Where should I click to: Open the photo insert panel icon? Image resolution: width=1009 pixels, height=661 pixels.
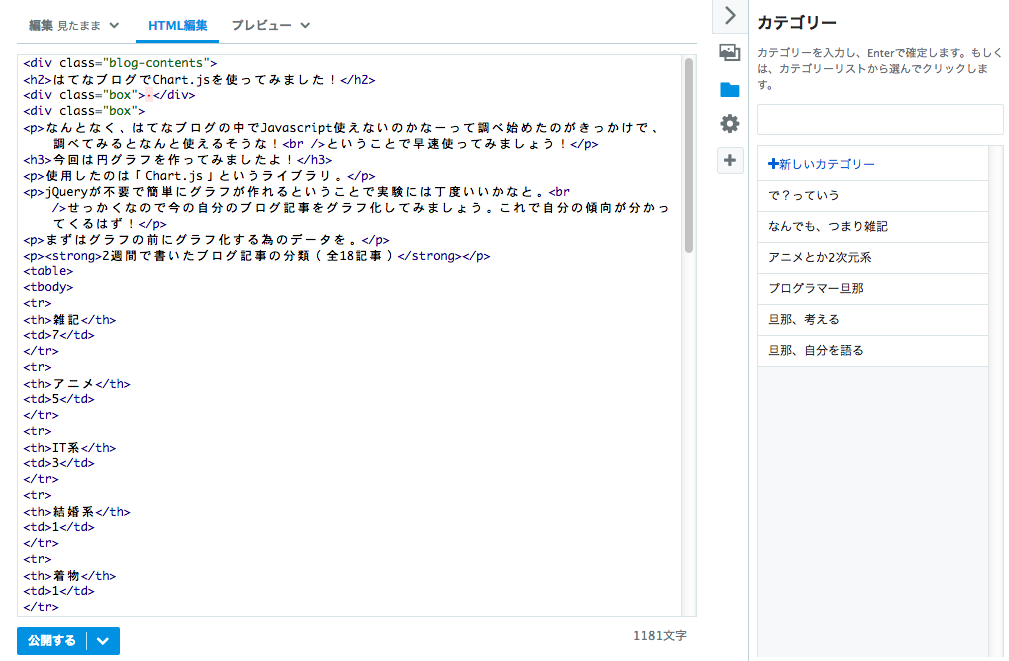pos(730,52)
